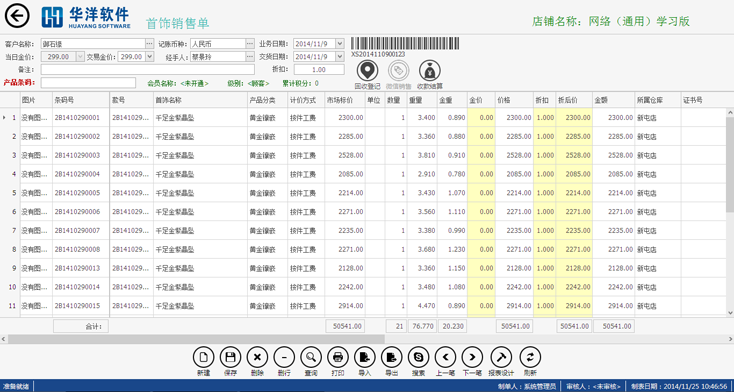
Task: Select barcode cell 2B1410290015
Action: click(81, 306)
